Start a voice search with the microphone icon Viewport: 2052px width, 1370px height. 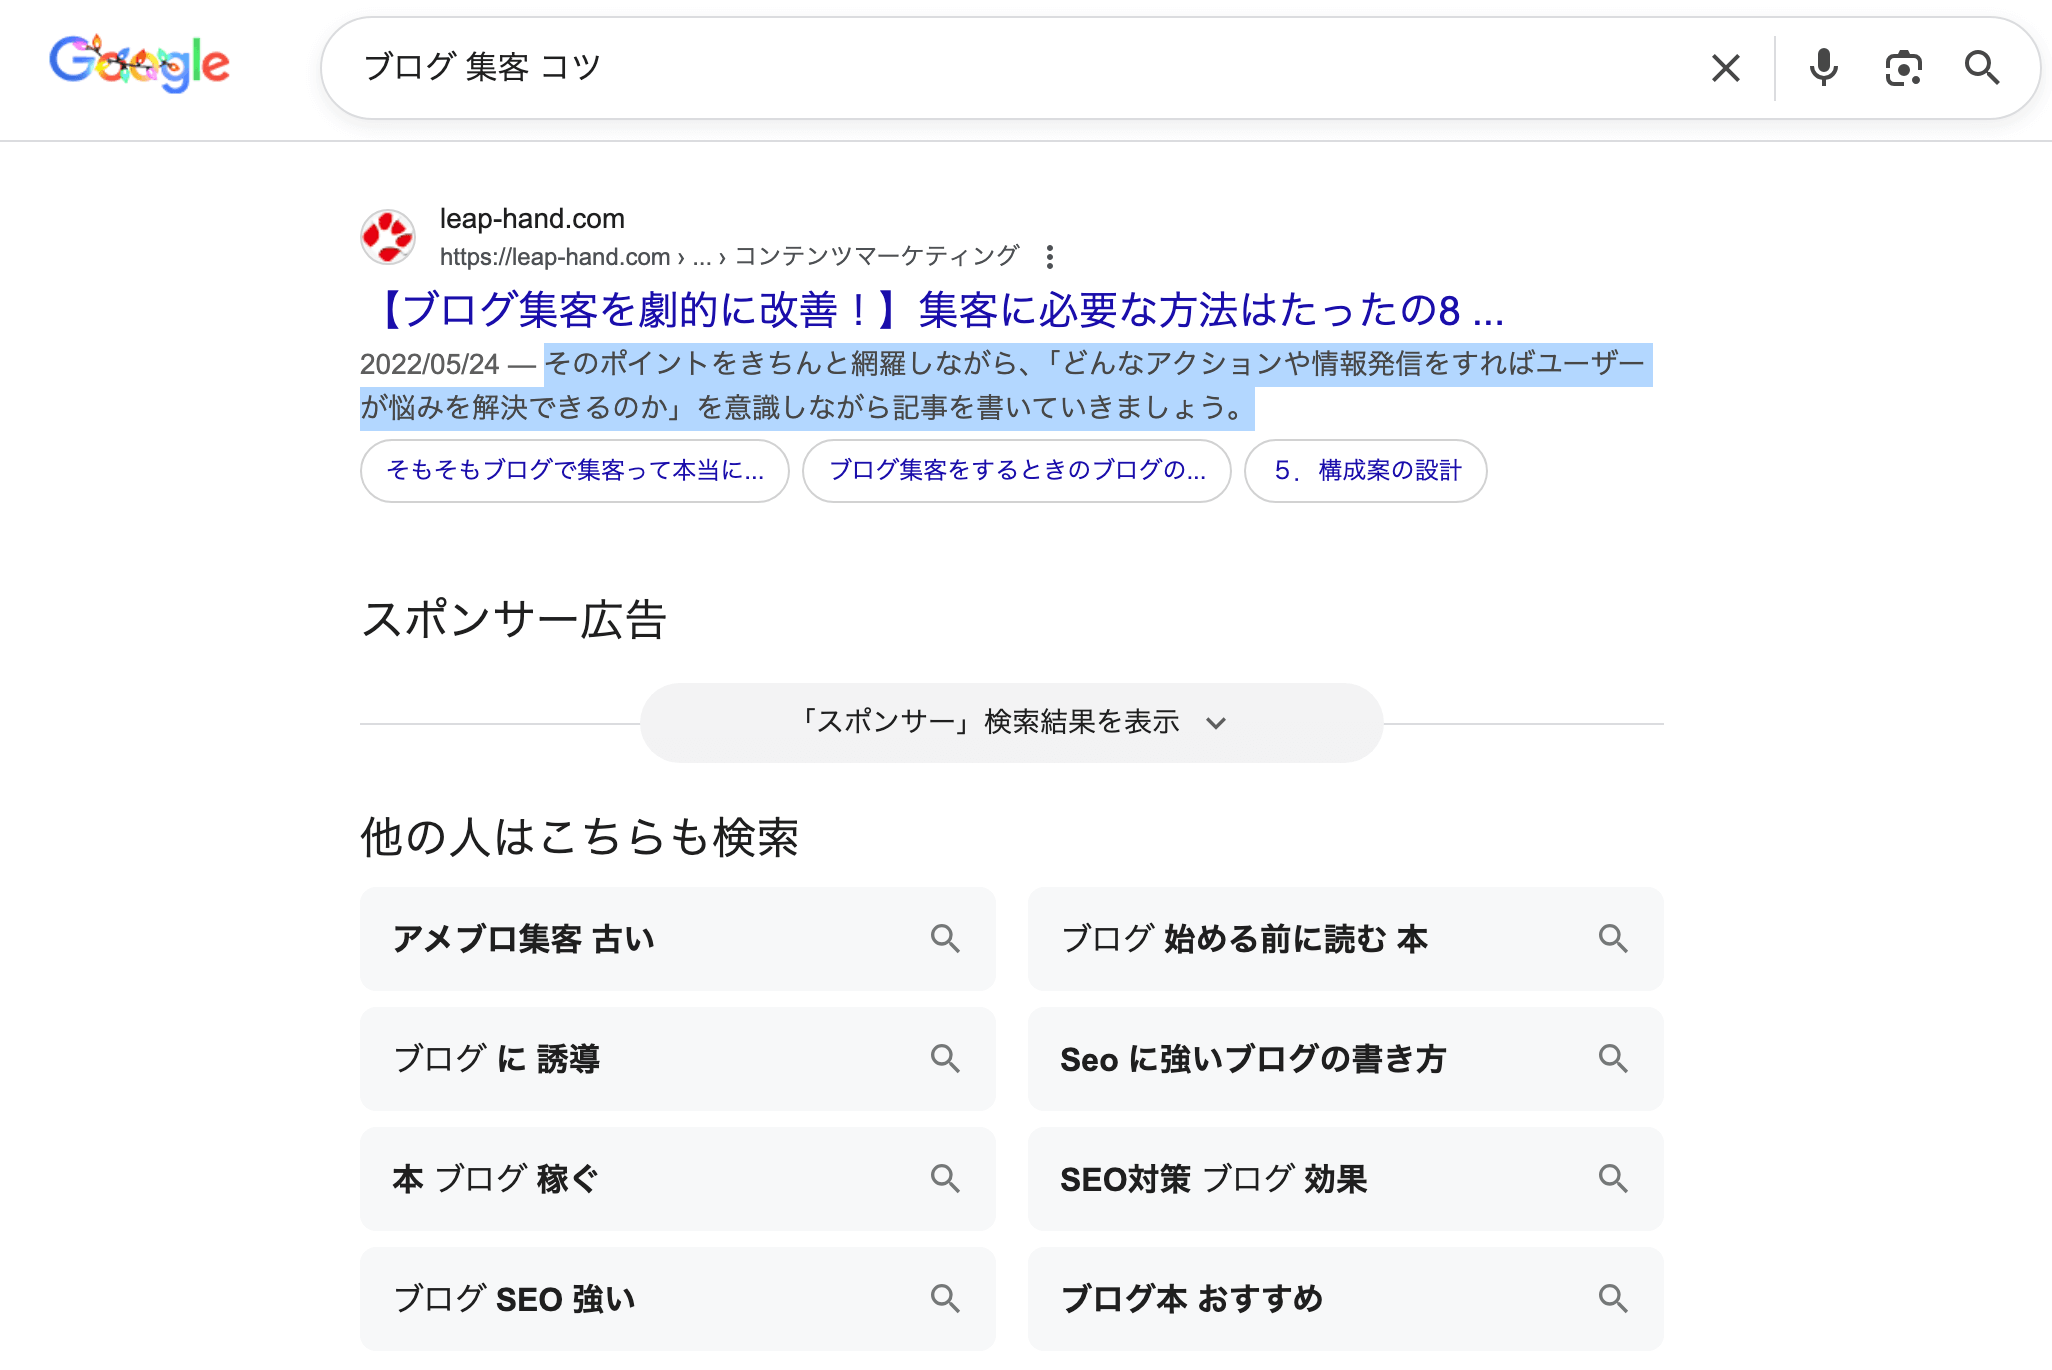pyautogui.click(x=1823, y=67)
